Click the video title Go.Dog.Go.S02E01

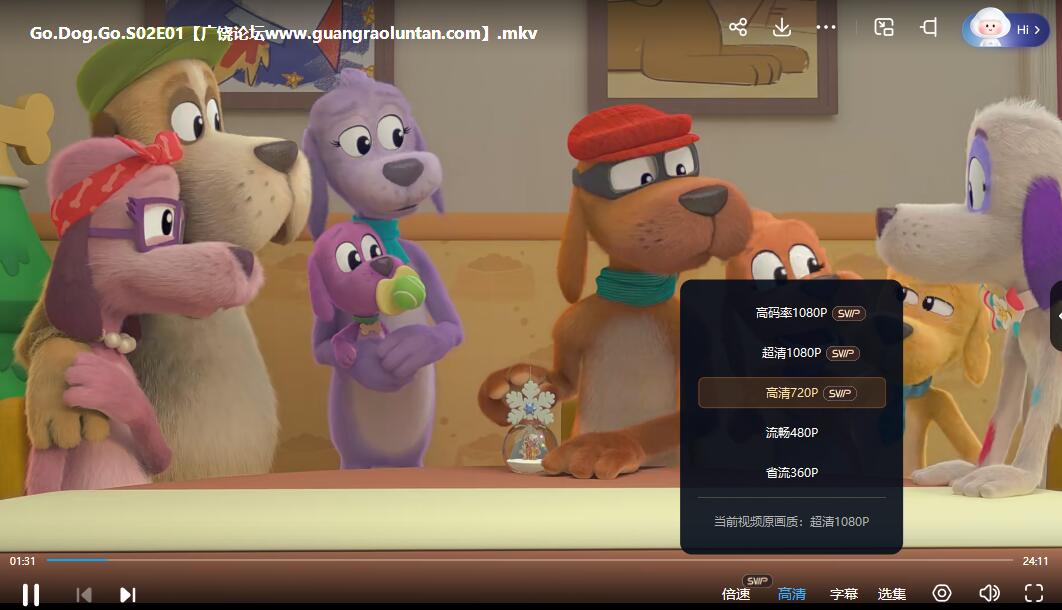pyautogui.click(x=283, y=33)
